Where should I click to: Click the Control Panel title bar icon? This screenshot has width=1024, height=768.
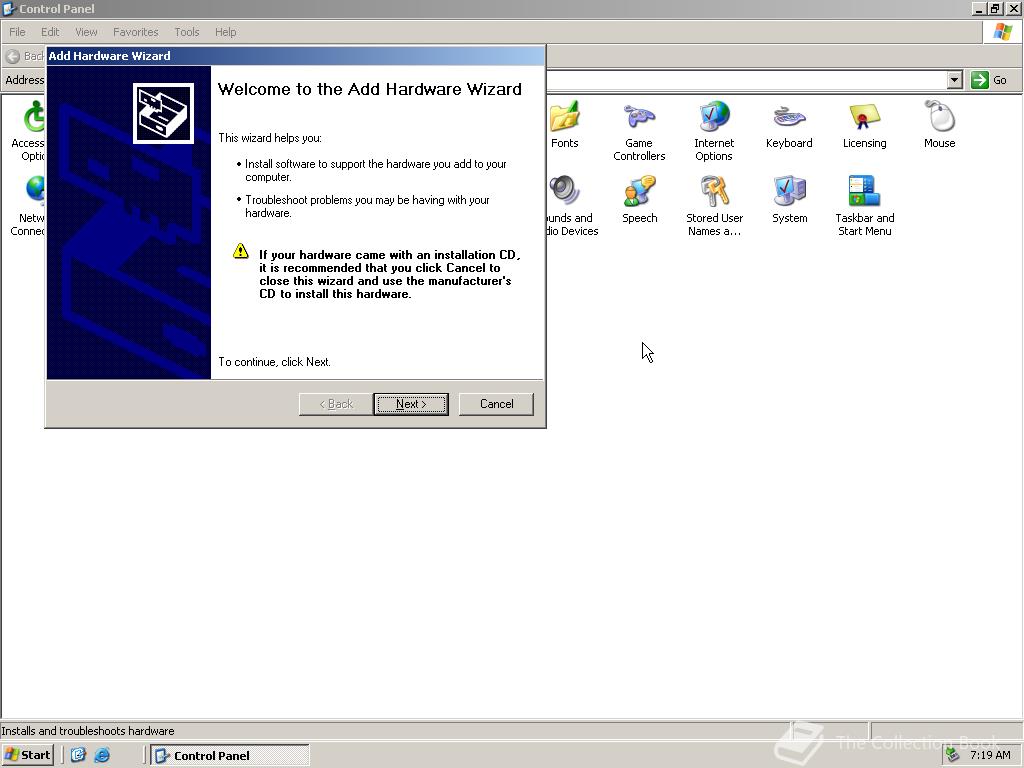point(9,8)
